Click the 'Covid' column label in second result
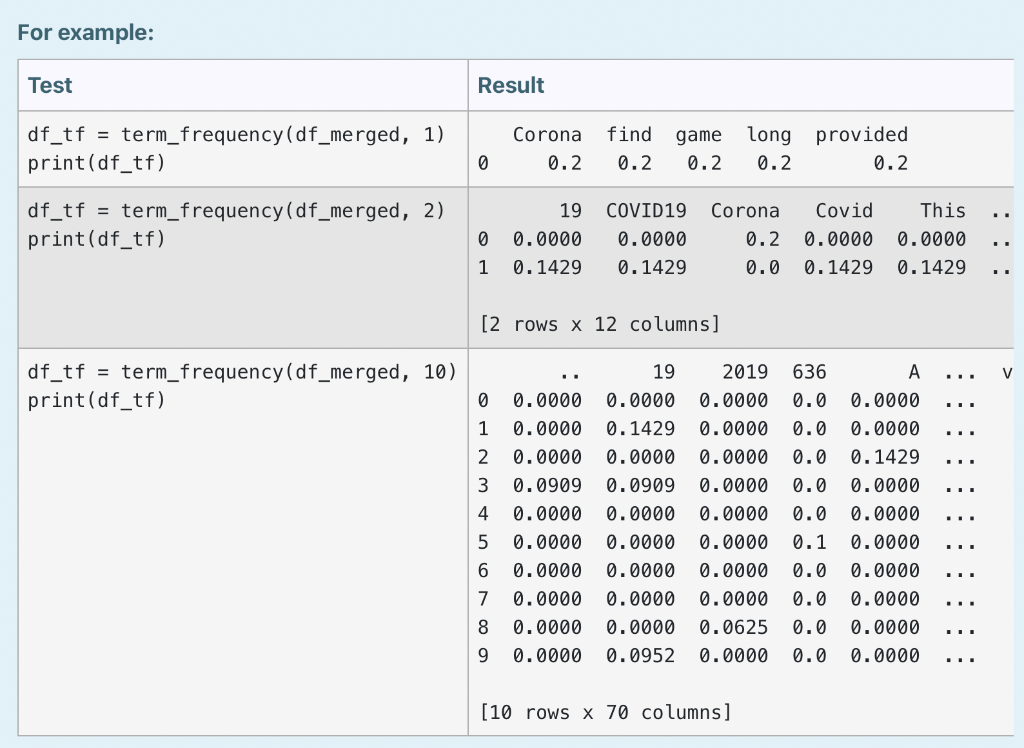 (x=844, y=211)
